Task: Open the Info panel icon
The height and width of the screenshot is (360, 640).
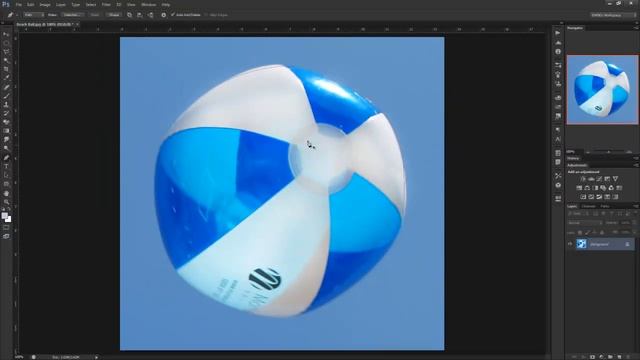Action: [558, 52]
